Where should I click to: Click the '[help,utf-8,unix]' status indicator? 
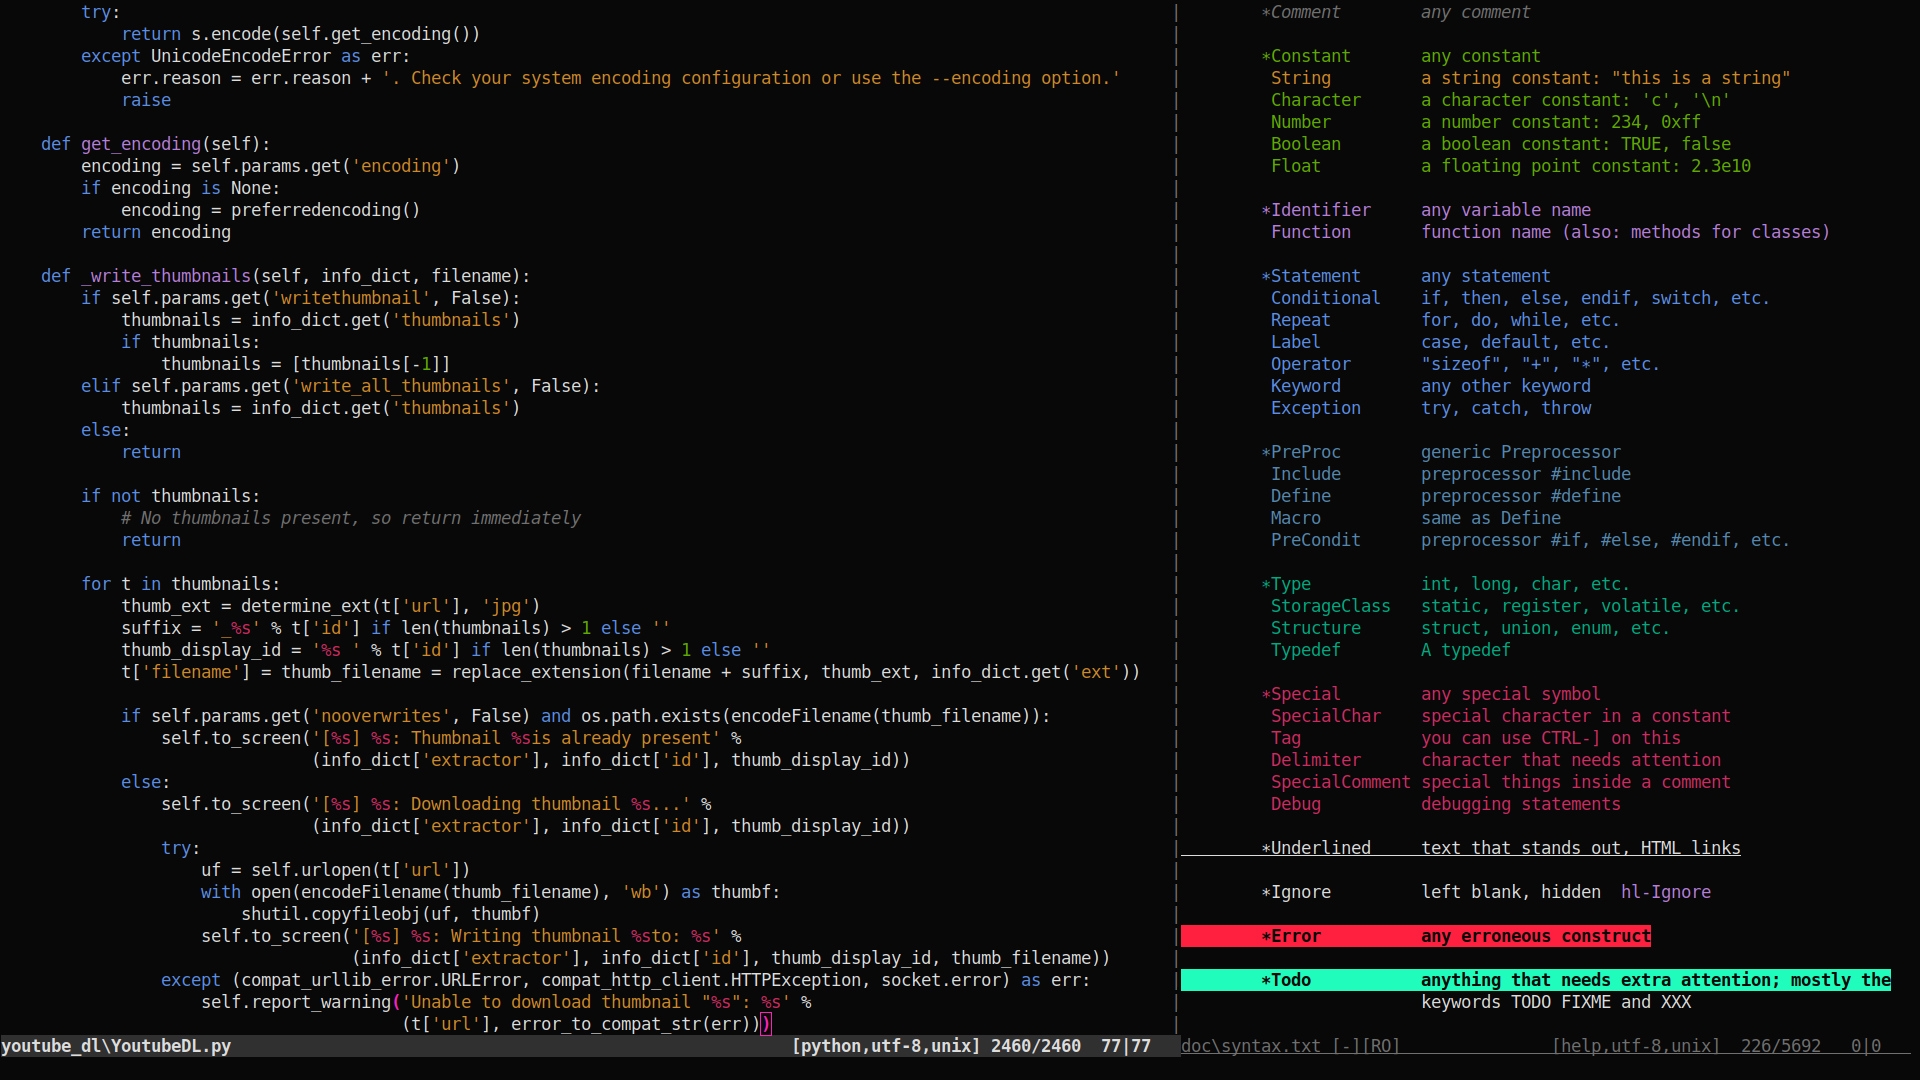[x=1635, y=1046]
